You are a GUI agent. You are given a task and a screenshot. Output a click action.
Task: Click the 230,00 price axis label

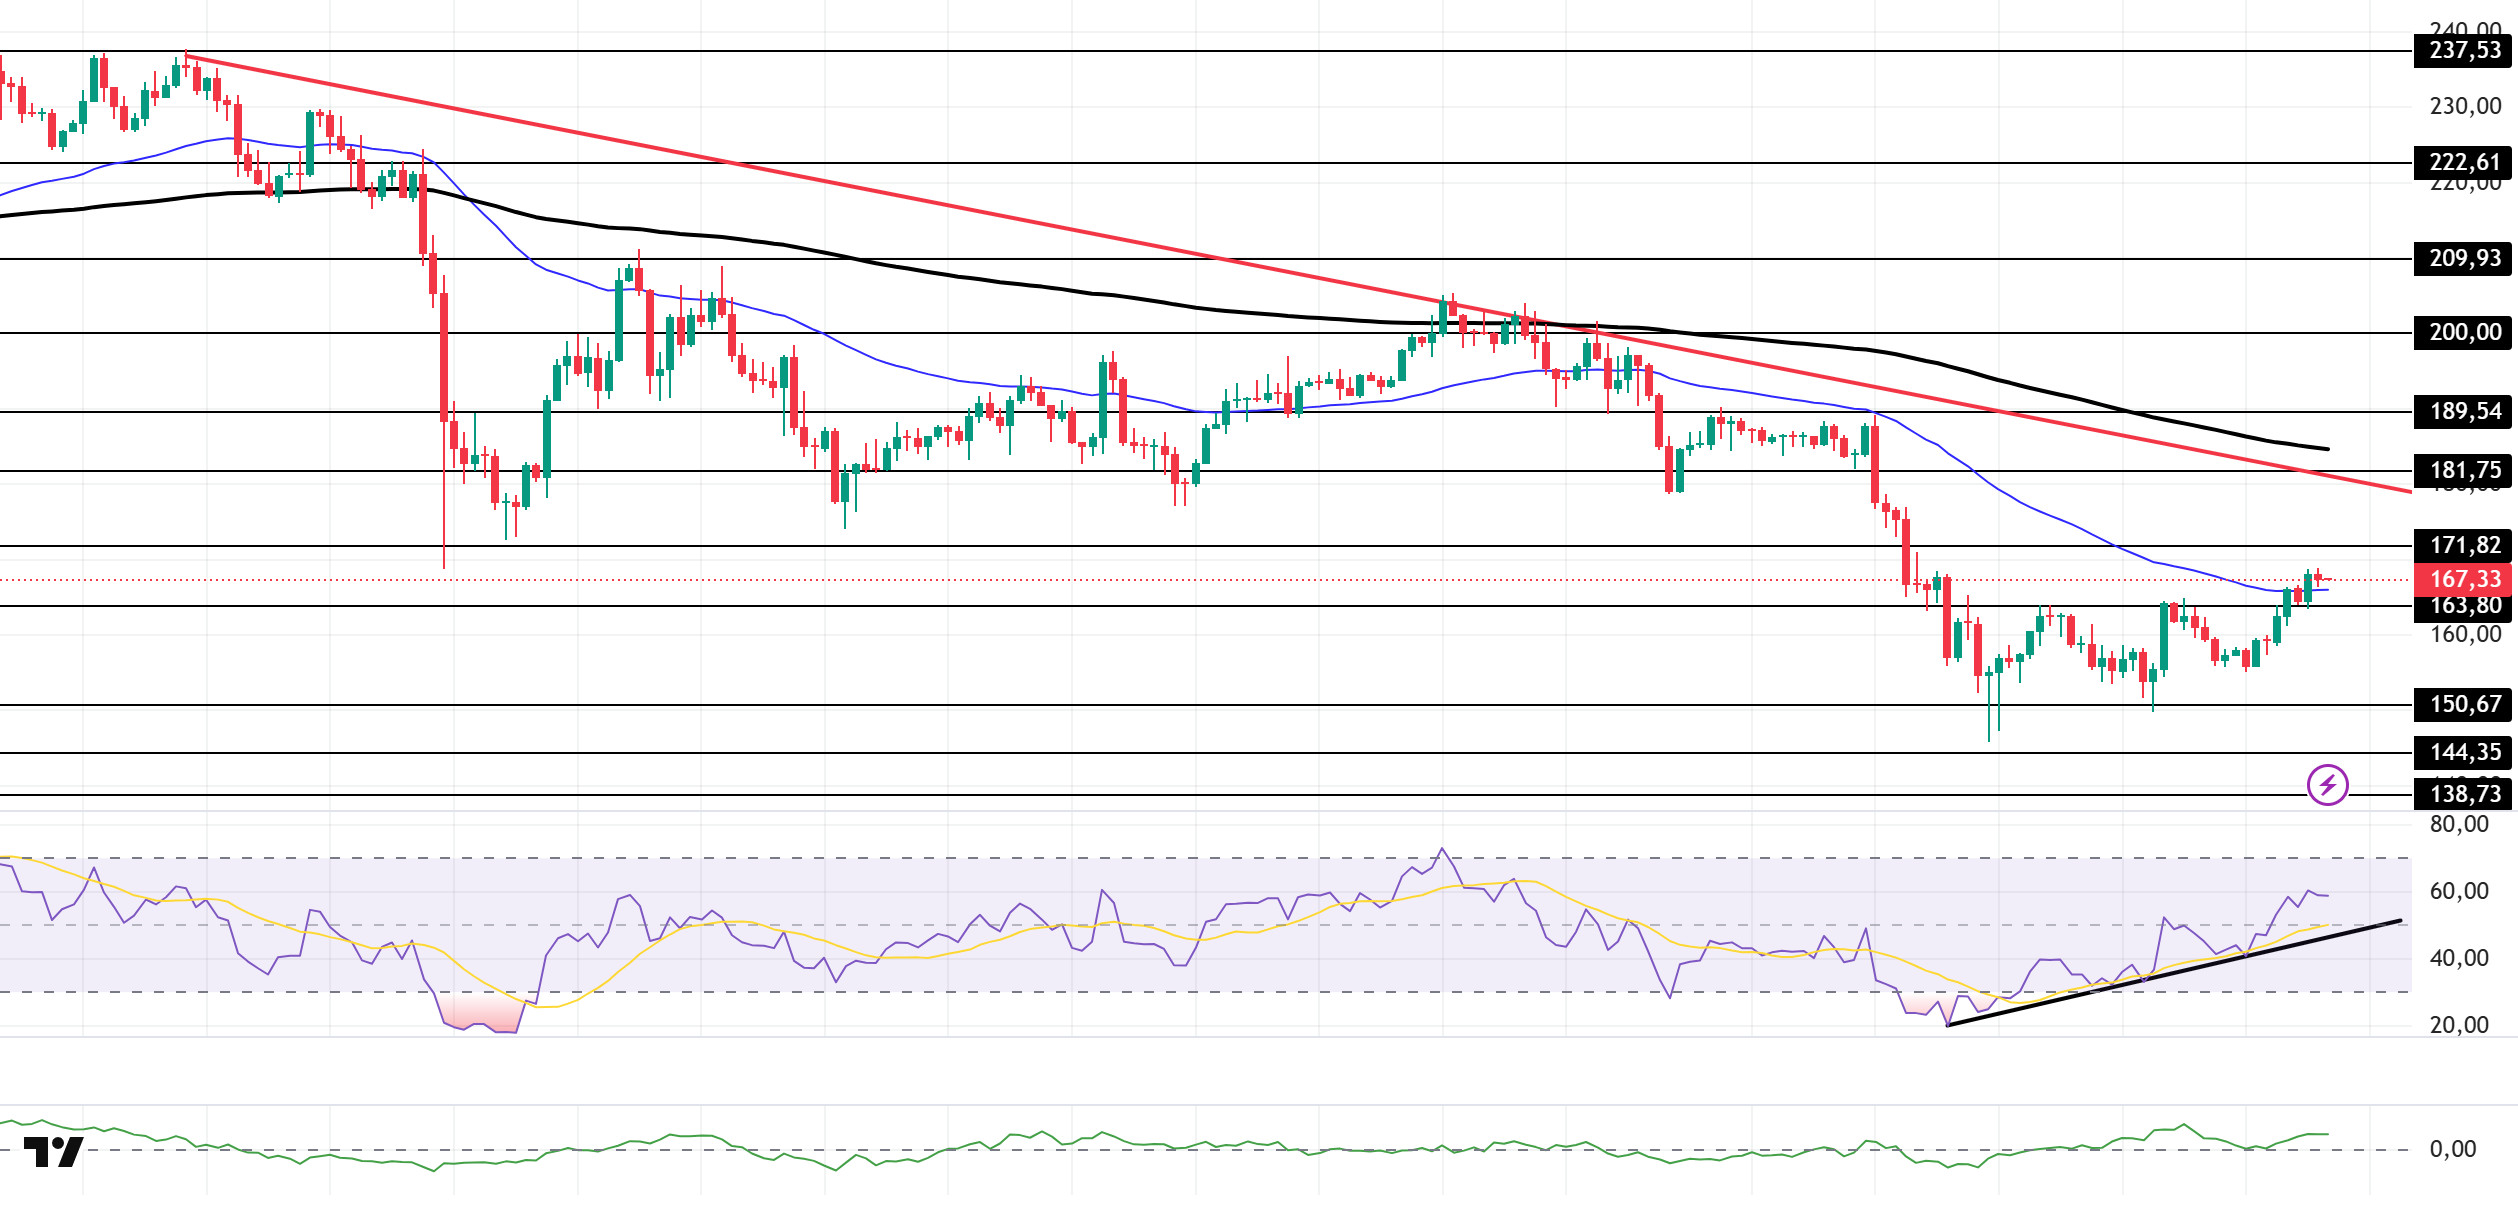(x=2464, y=106)
